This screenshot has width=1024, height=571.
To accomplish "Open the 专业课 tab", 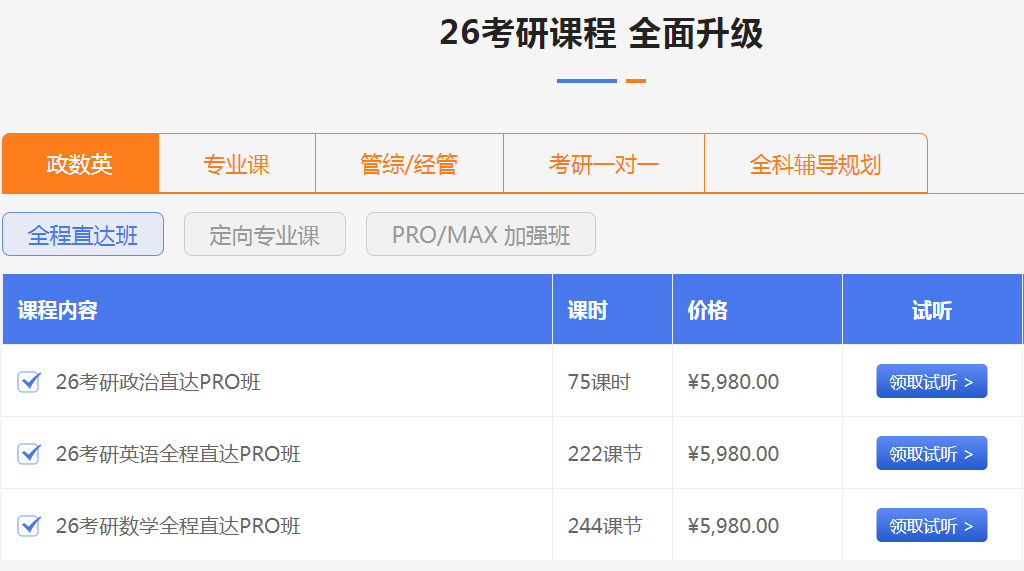I will tap(237, 164).
